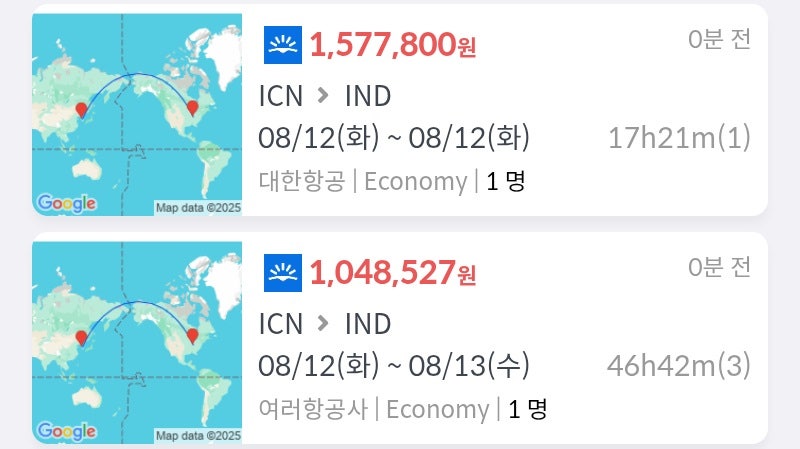Click the Seoul red map pin in second map
The width and height of the screenshot is (800, 449).
[81, 338]
